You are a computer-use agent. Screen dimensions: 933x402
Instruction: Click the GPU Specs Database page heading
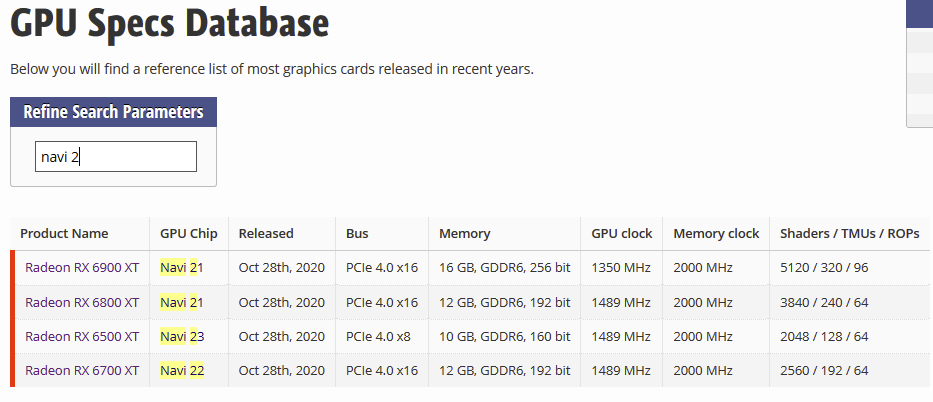click(x=170, y=23)
